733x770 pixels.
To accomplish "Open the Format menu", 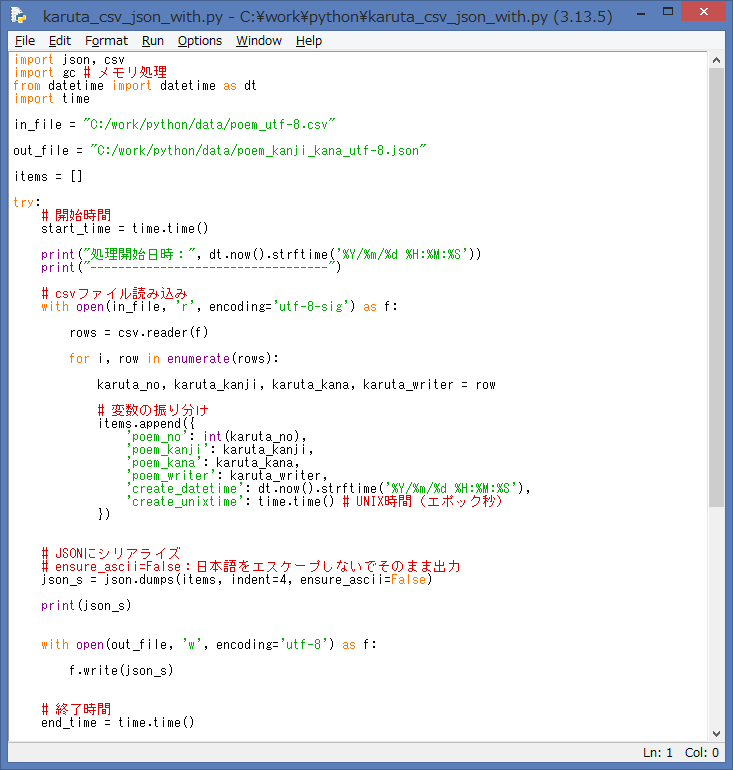I will pos(106,41).
